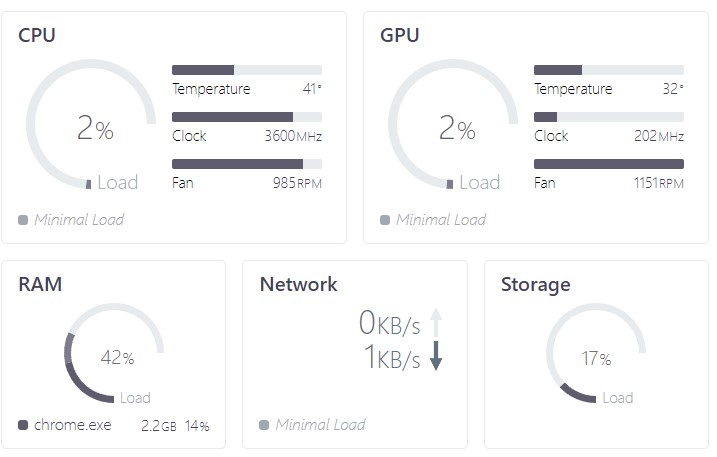The image size is (717, 457).
Task: Click the Storage panel title
Action: pos(535,284)
